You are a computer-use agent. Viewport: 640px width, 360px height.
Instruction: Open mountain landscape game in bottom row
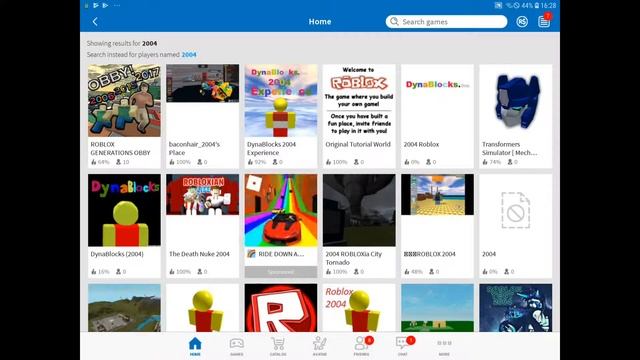pyautogui.click(x=124, y=308)
